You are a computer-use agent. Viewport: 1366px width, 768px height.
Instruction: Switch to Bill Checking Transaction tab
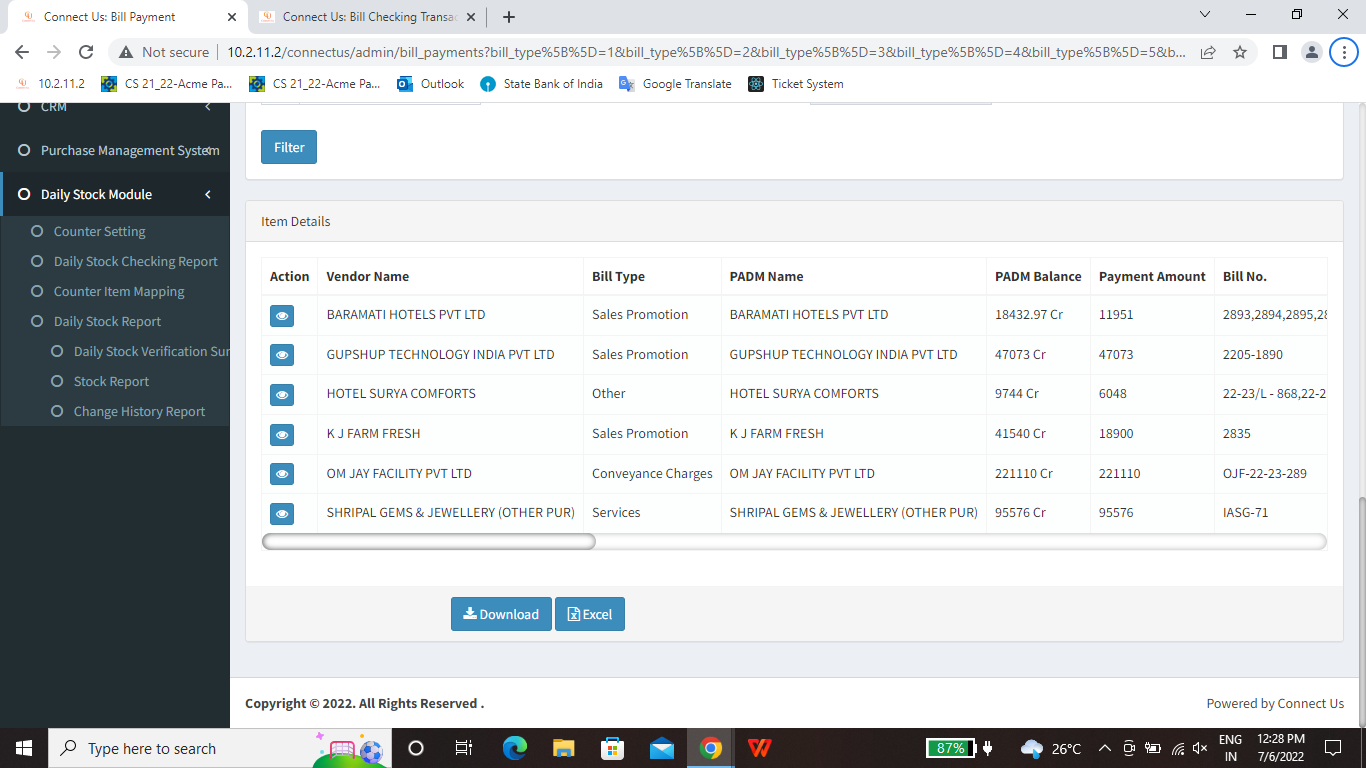tap(369, 17)
